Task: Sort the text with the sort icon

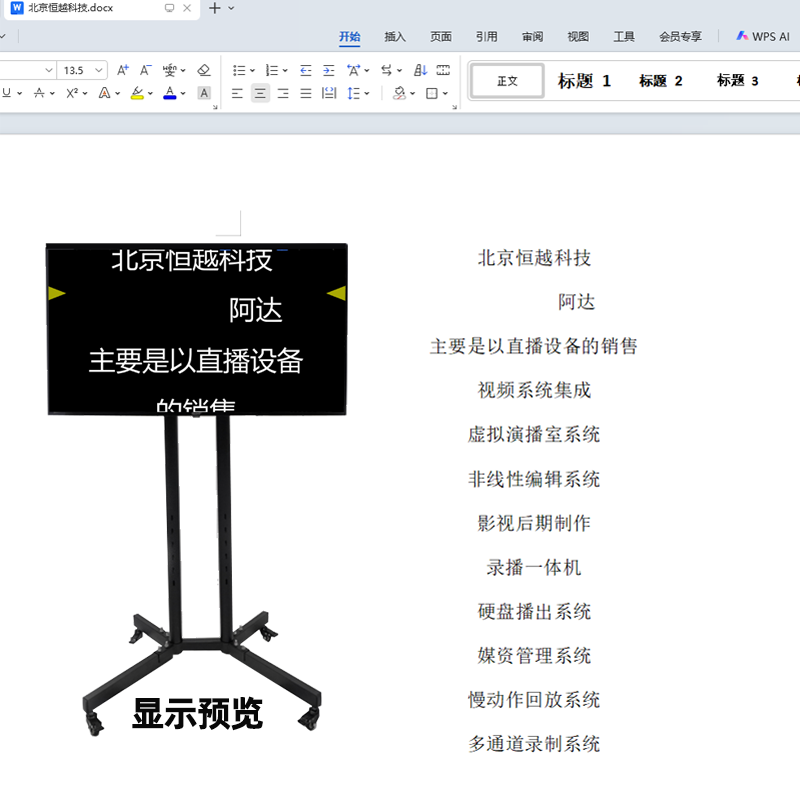Action: click(x=420, y=70)
